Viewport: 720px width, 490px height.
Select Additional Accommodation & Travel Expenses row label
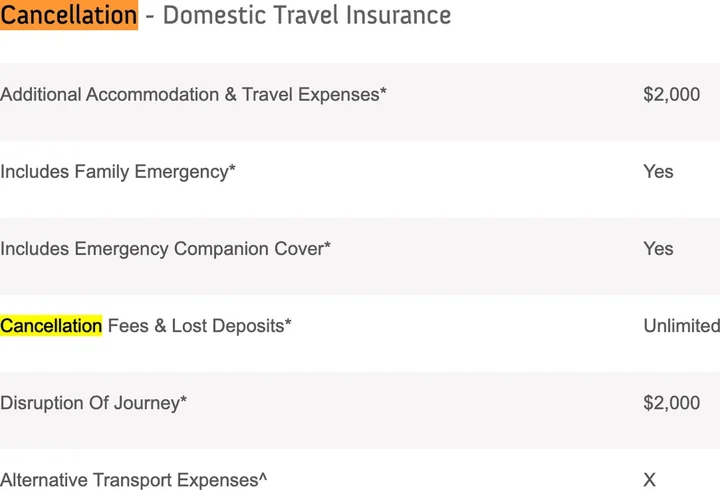(190, 95)
